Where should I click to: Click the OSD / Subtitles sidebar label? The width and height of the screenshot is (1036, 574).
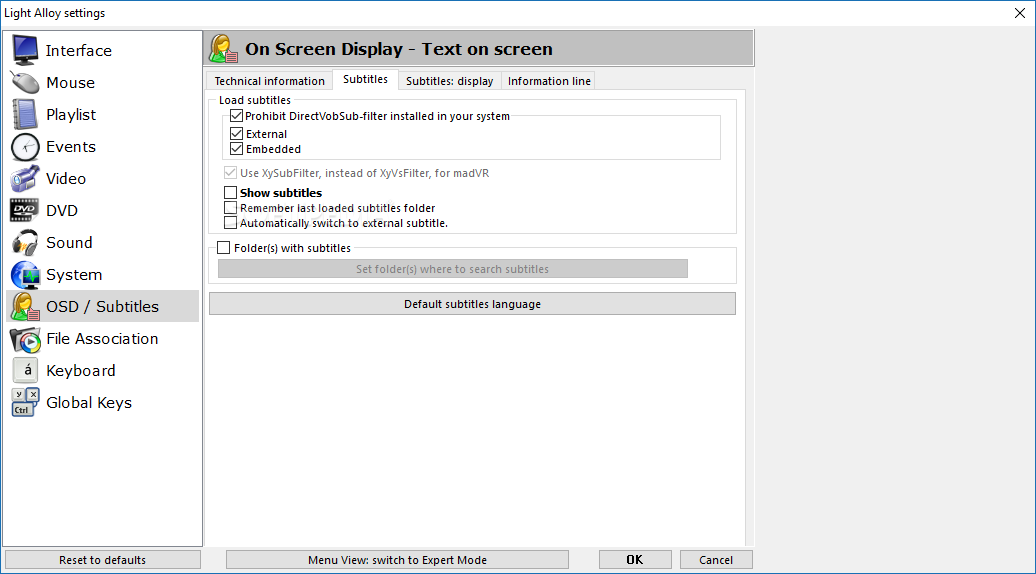[x=102, y=306]
